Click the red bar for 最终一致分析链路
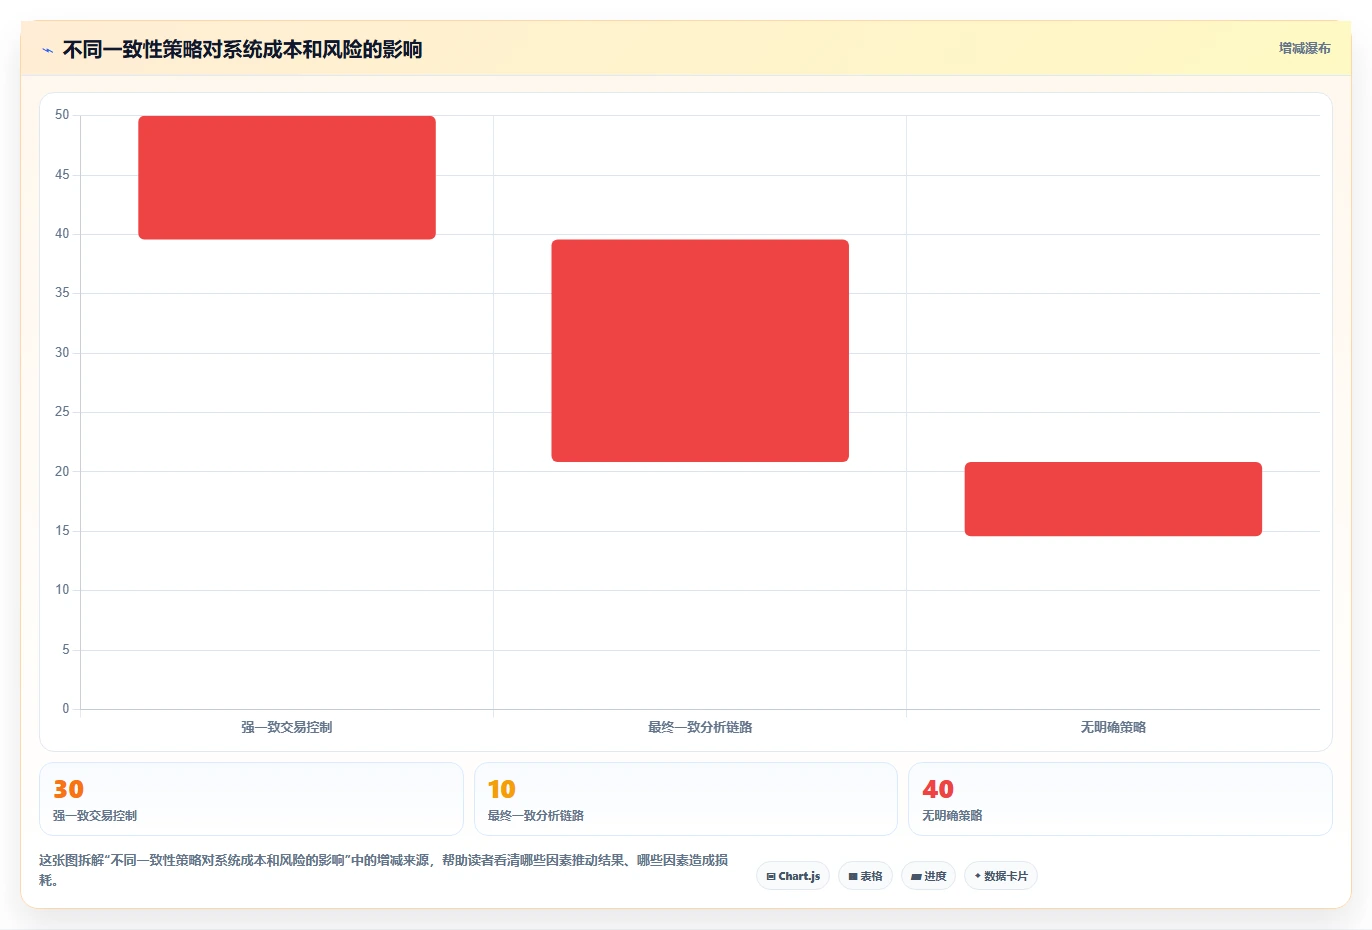The height and width of the screenshot is (930, 1372). (x=700, y=351)
